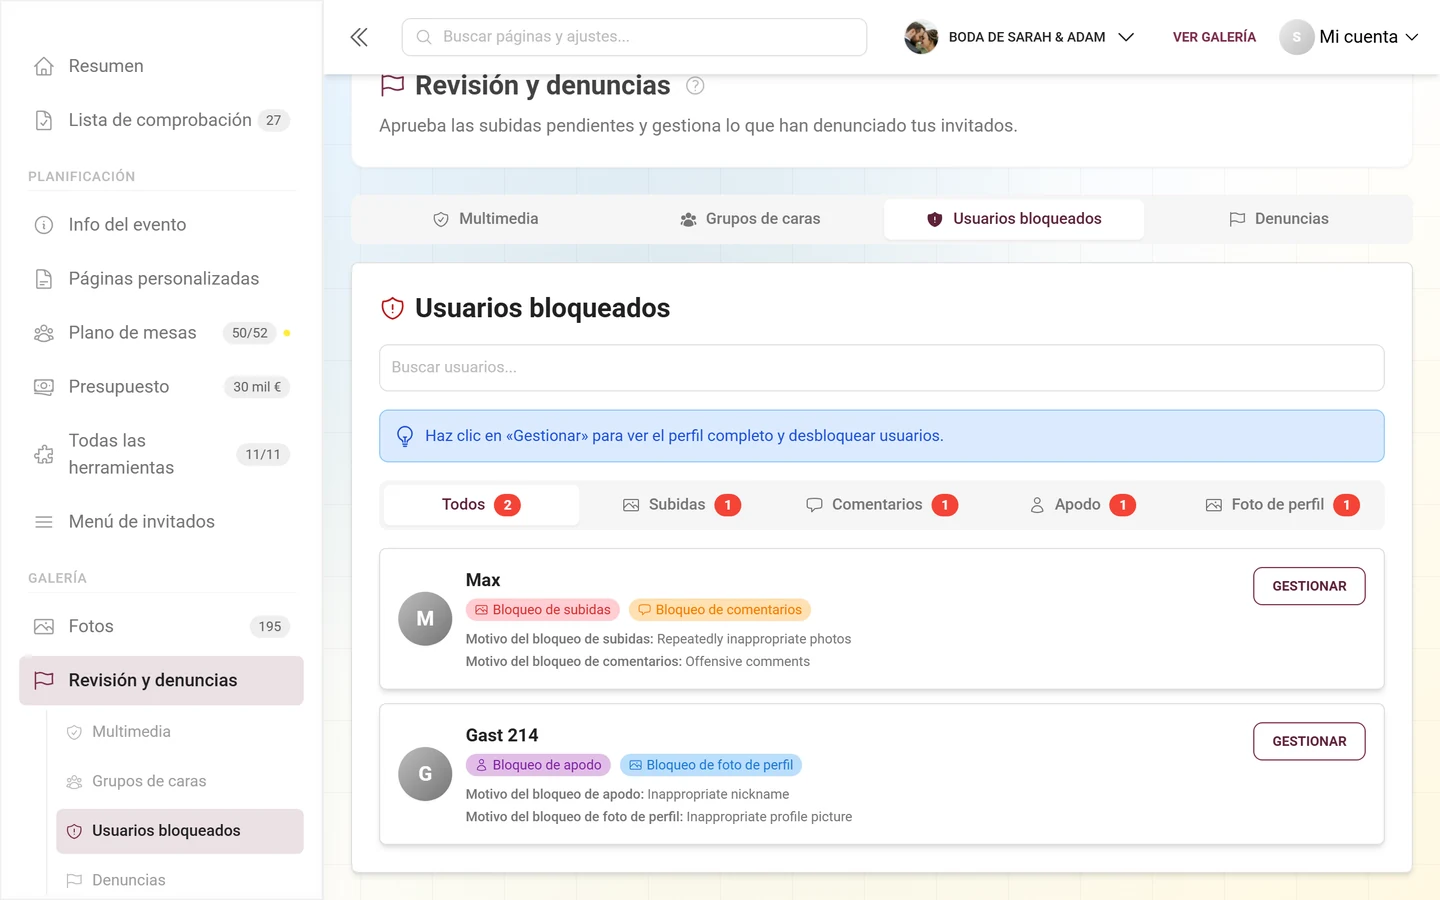Image resolution: width=1440 pixels, height=900 pixels.
Task: Click the Presupuesto money icon
Action: (x=44, y=387)
